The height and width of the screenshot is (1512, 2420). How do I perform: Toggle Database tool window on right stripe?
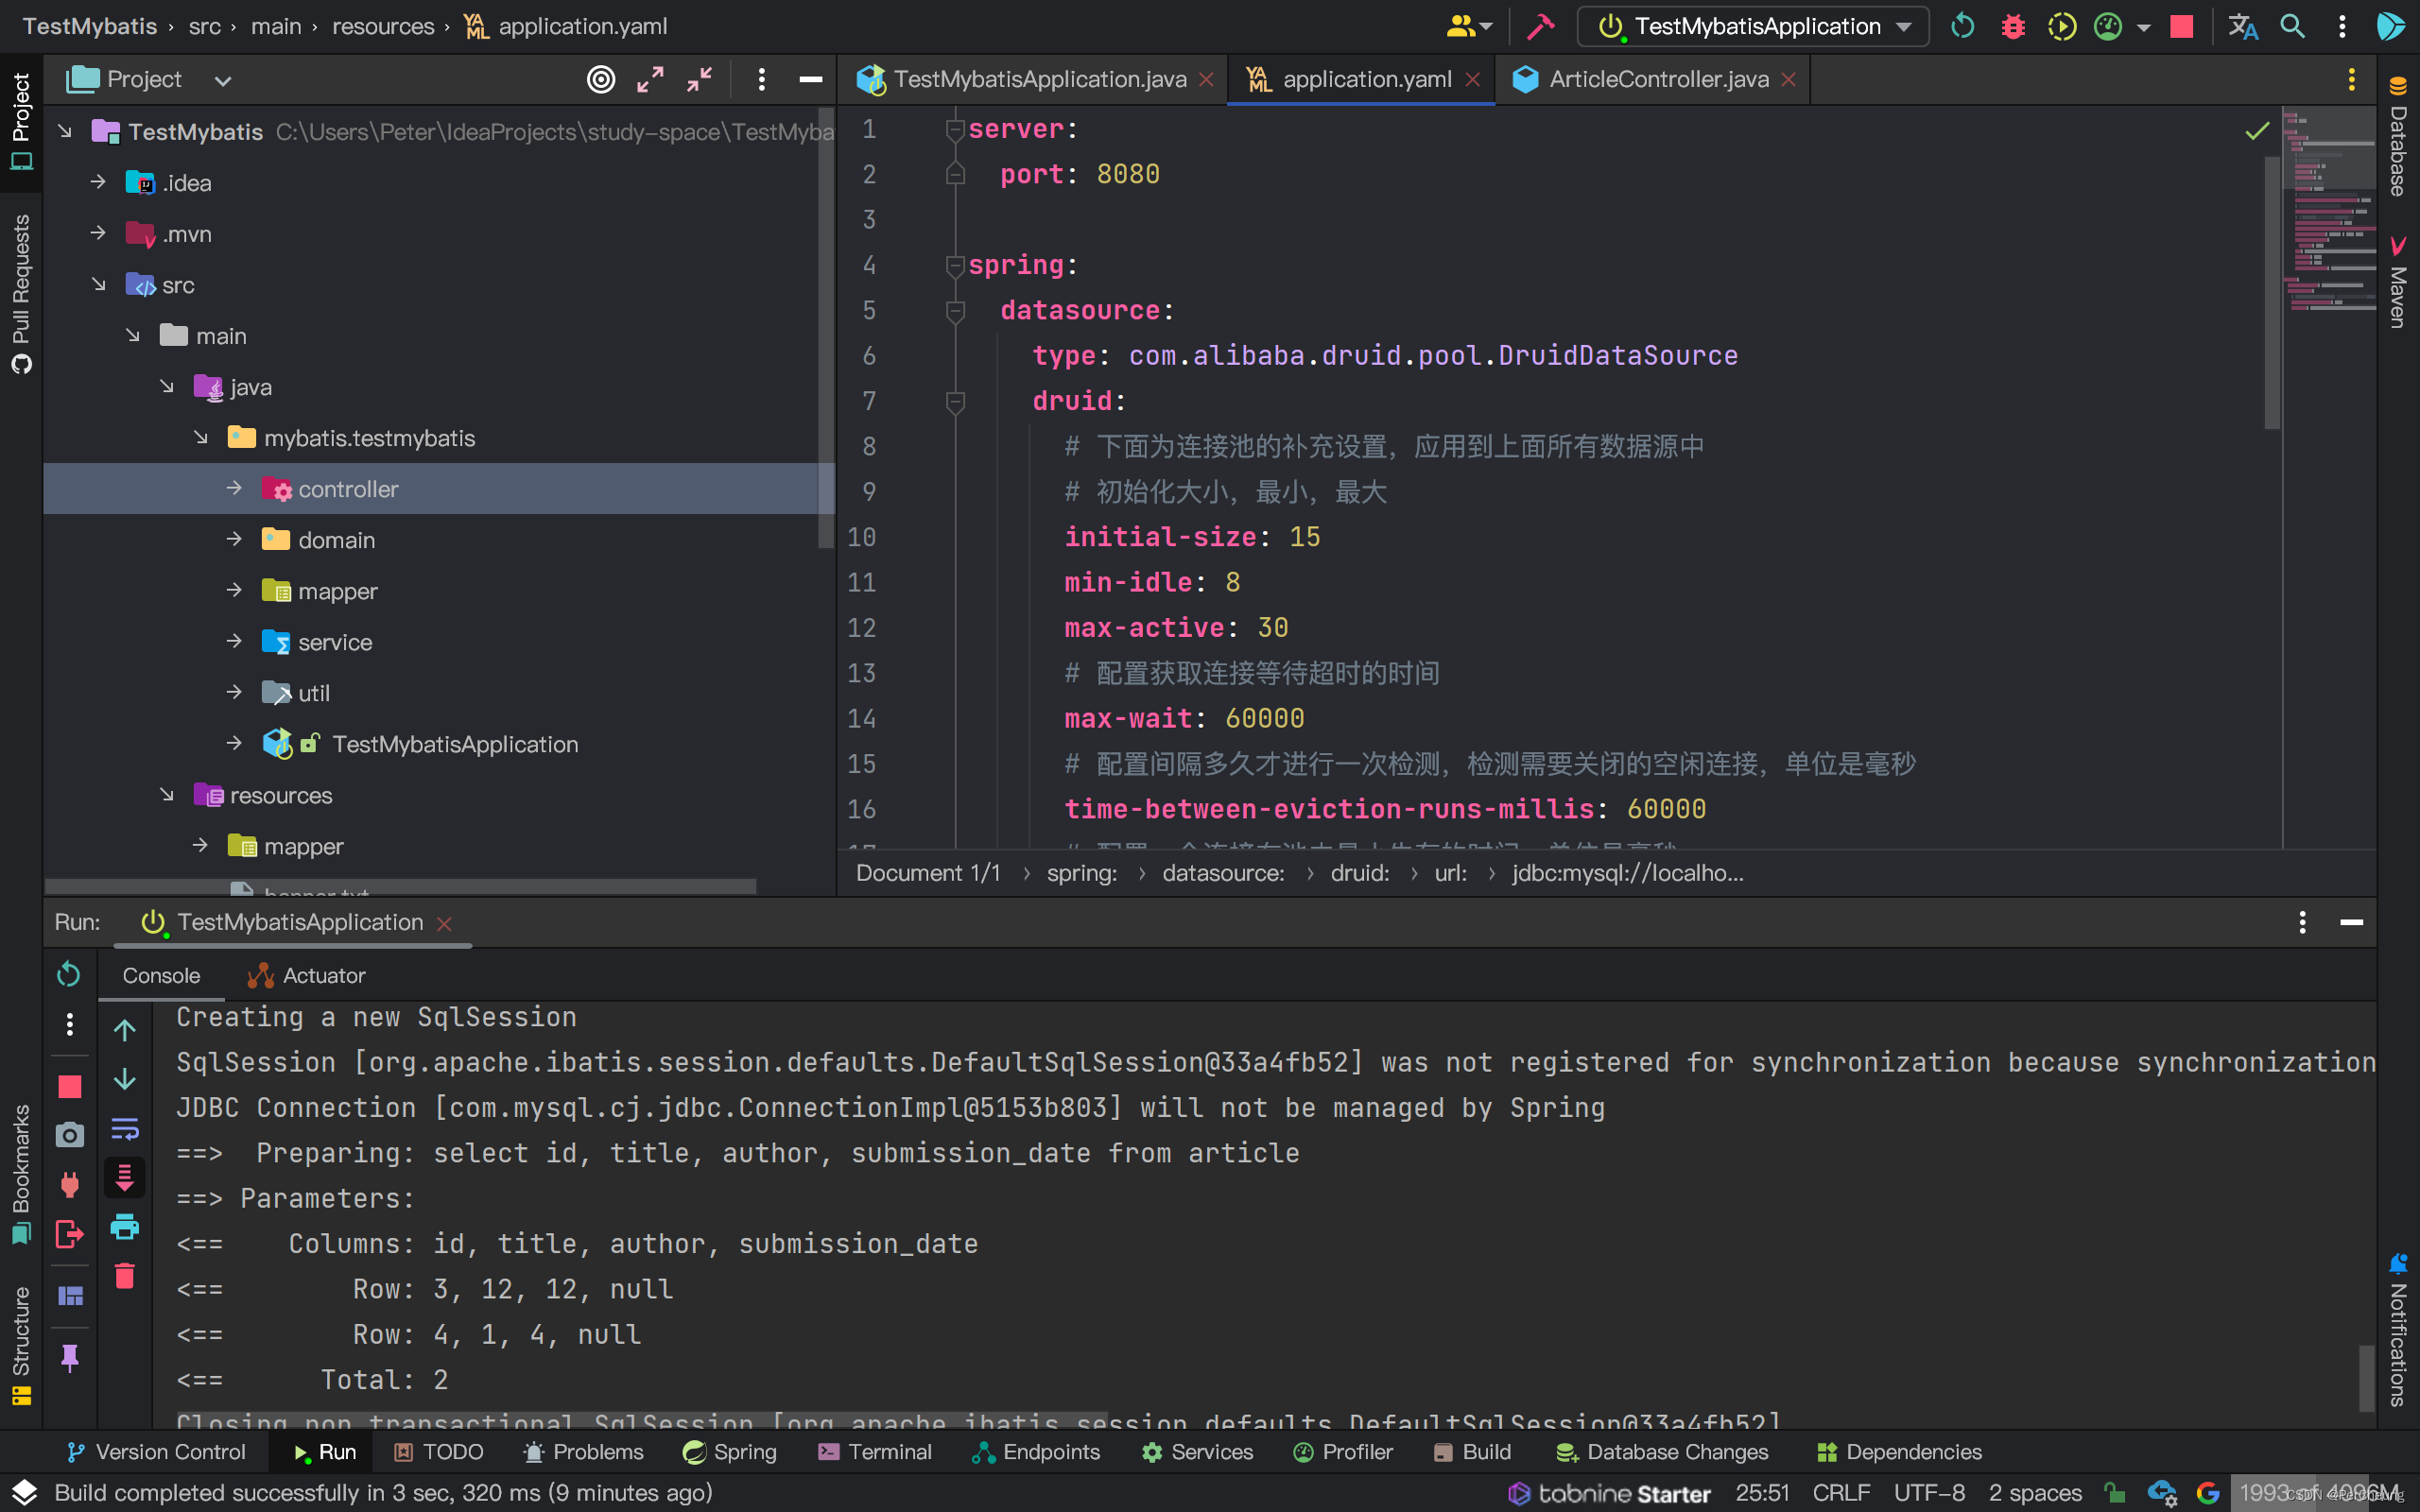[2398, 136]
